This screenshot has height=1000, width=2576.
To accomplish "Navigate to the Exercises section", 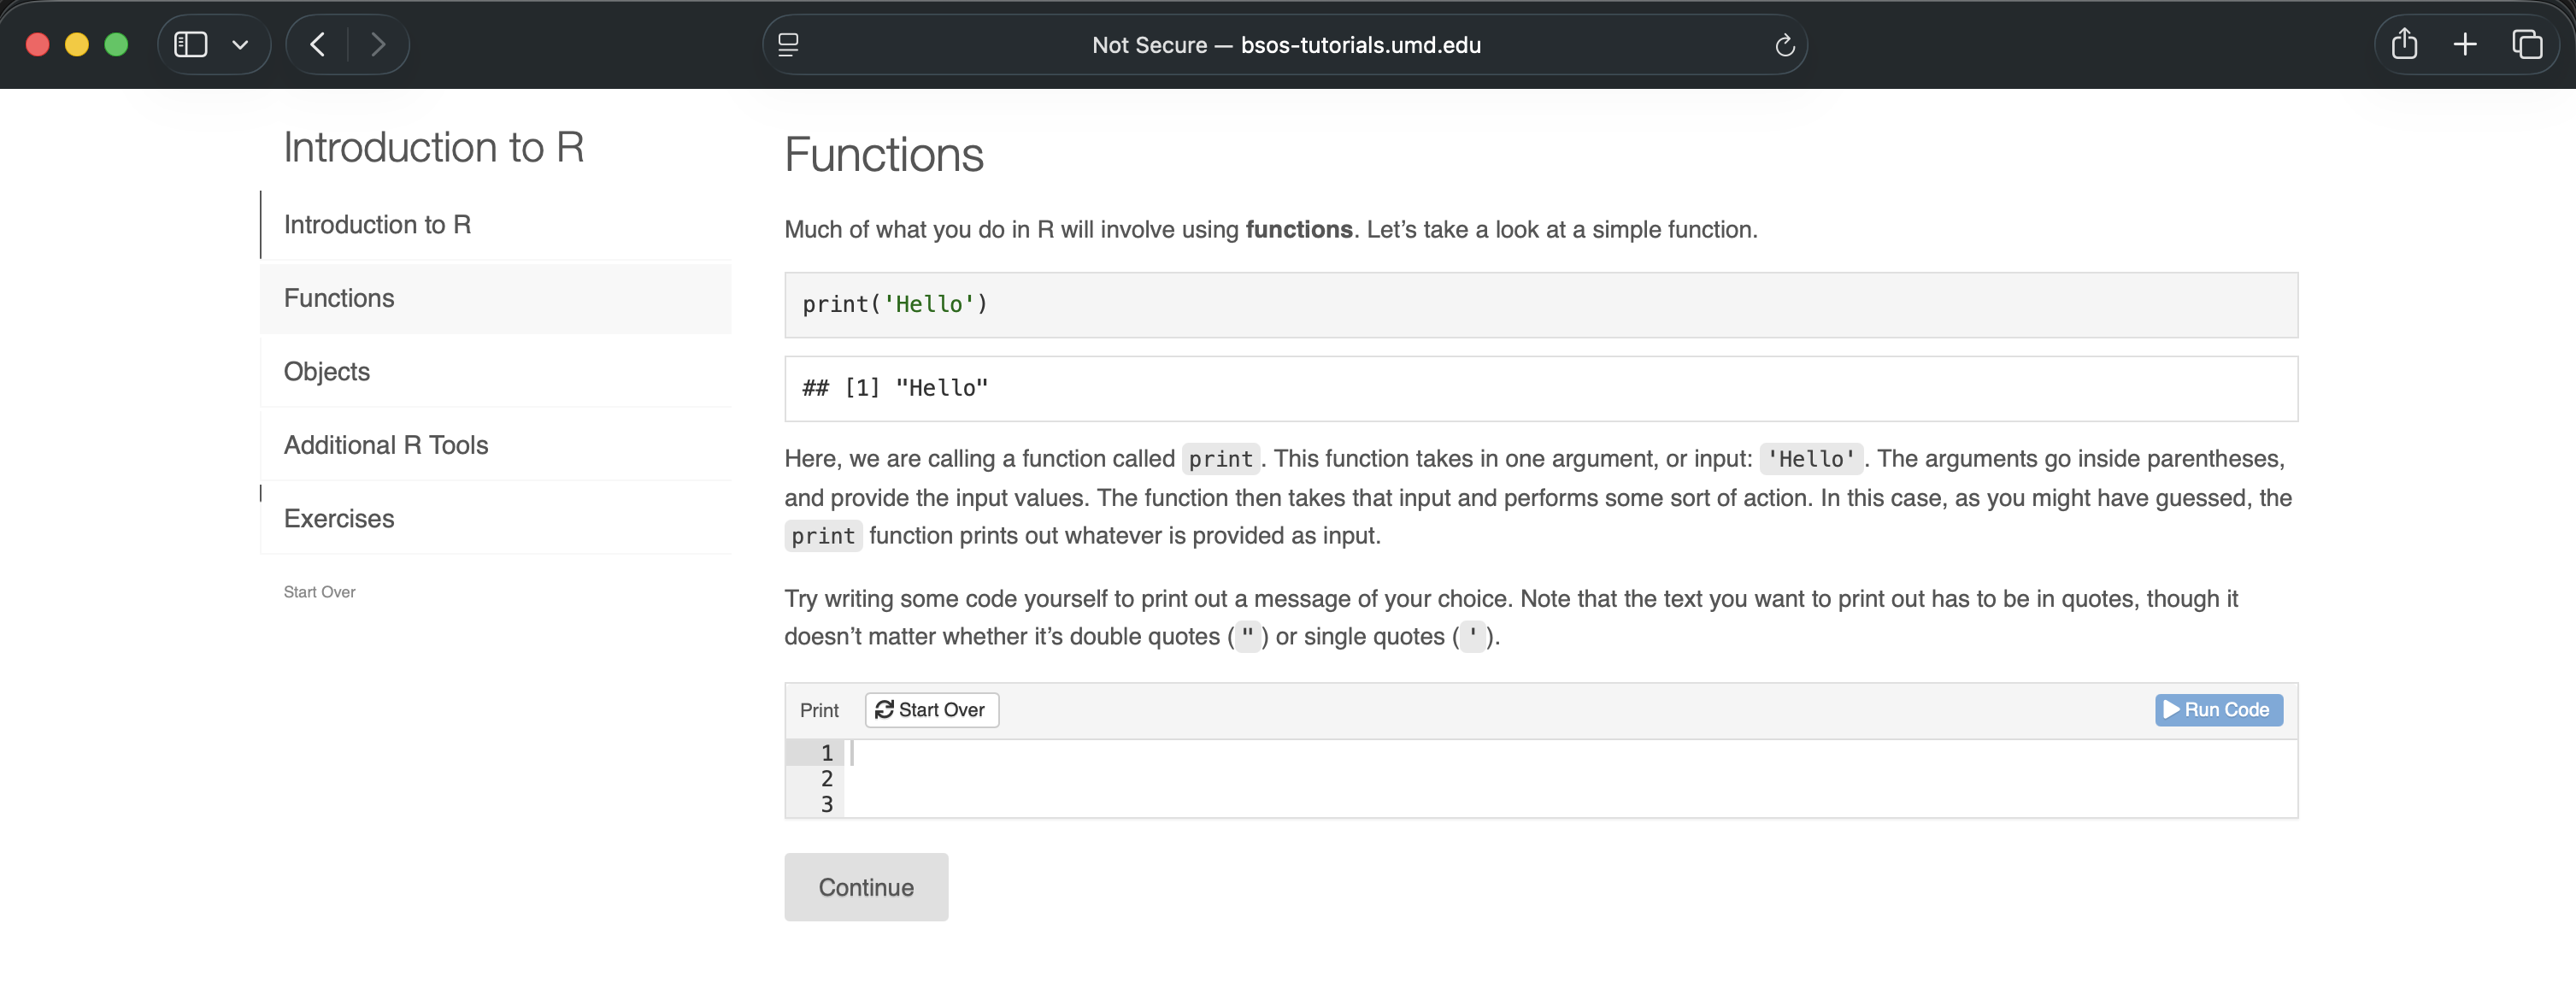I will [339, 518].
